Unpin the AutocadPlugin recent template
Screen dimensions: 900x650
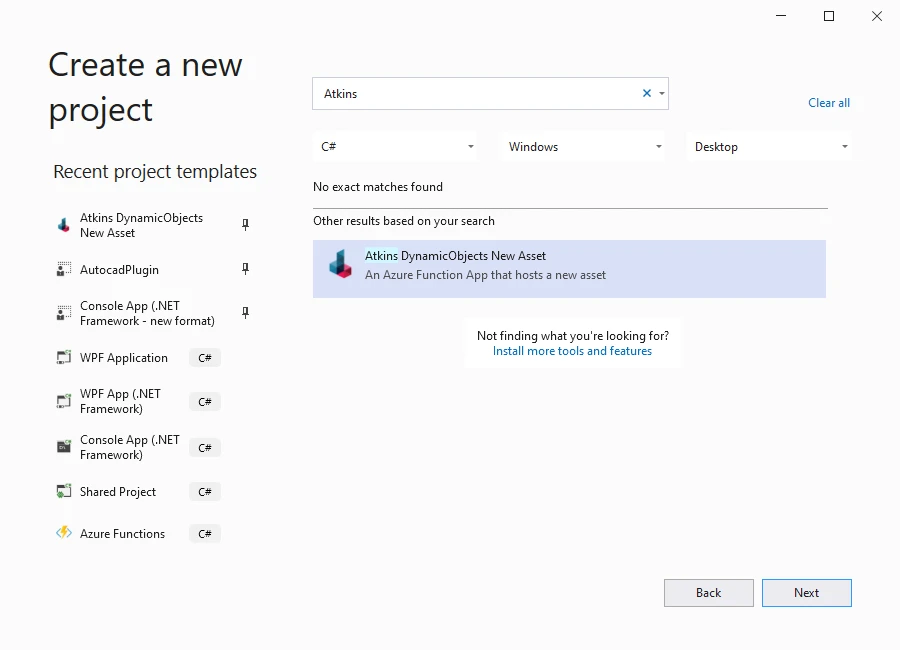click(x=245, y=269)
